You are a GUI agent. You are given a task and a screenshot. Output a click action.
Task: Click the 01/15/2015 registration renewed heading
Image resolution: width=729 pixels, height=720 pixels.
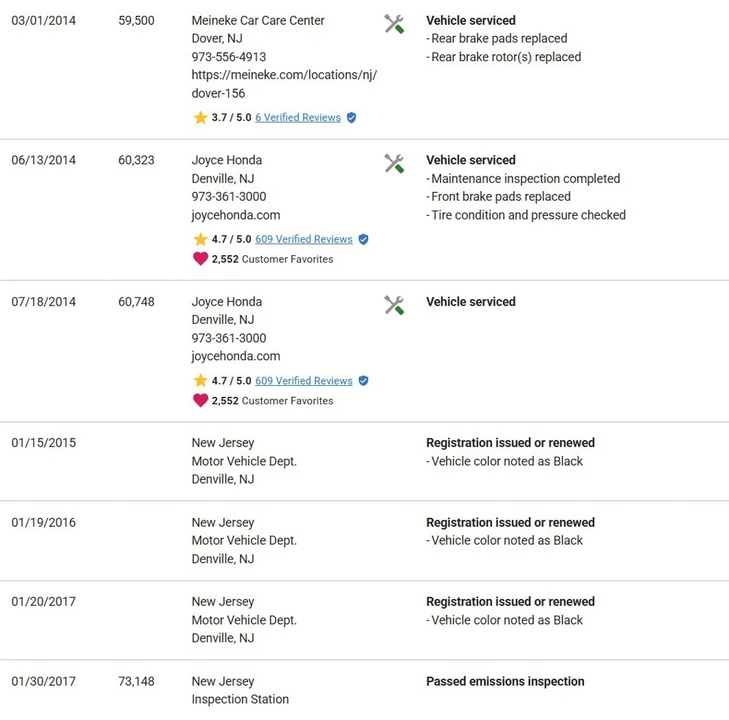(510, 443)
